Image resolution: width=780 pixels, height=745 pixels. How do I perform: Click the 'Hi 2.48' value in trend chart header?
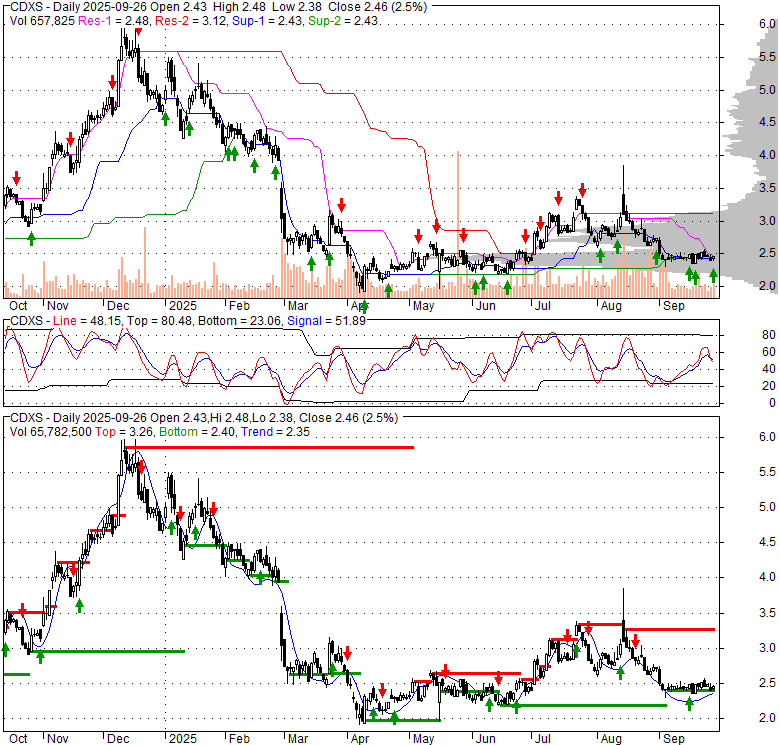pyautogui.click(x=229, y=418)
